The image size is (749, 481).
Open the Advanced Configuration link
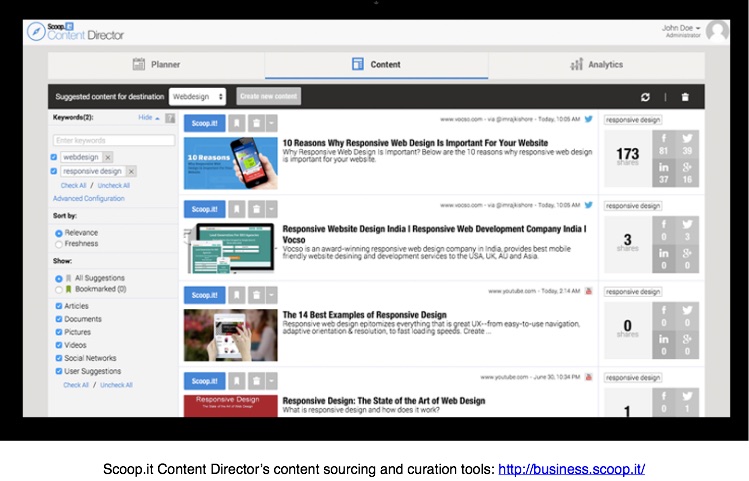coord(89,199)
